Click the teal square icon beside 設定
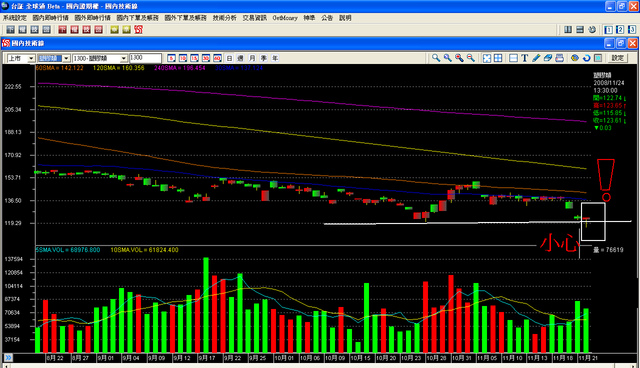The height and width of the screenshot is (368, 640). (x=598, y=58)
